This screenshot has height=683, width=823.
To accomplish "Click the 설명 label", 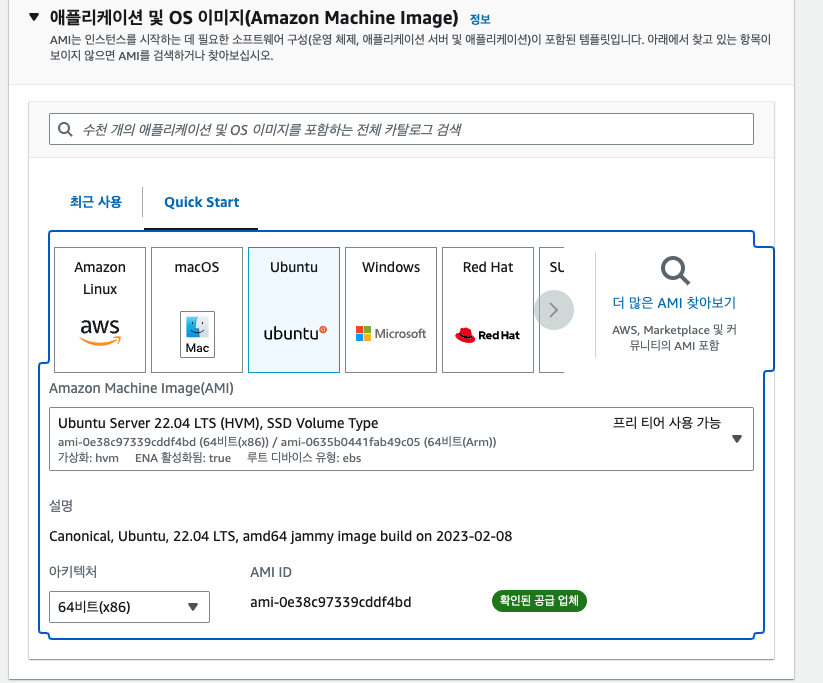I will click(61, 506).
